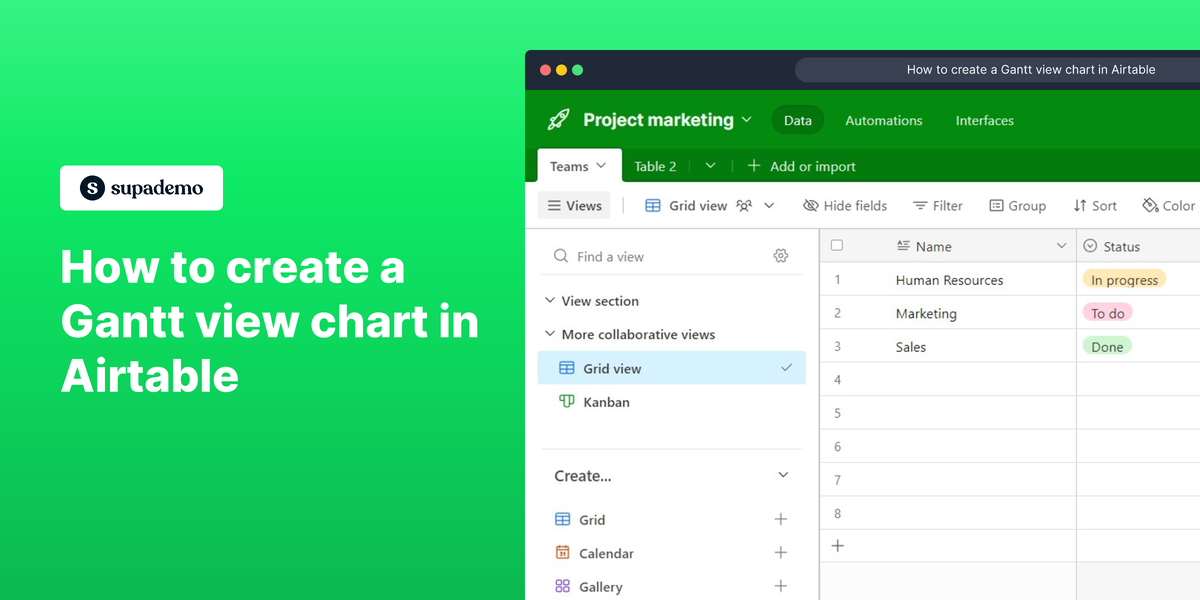Open the Sort menu

1095,205
